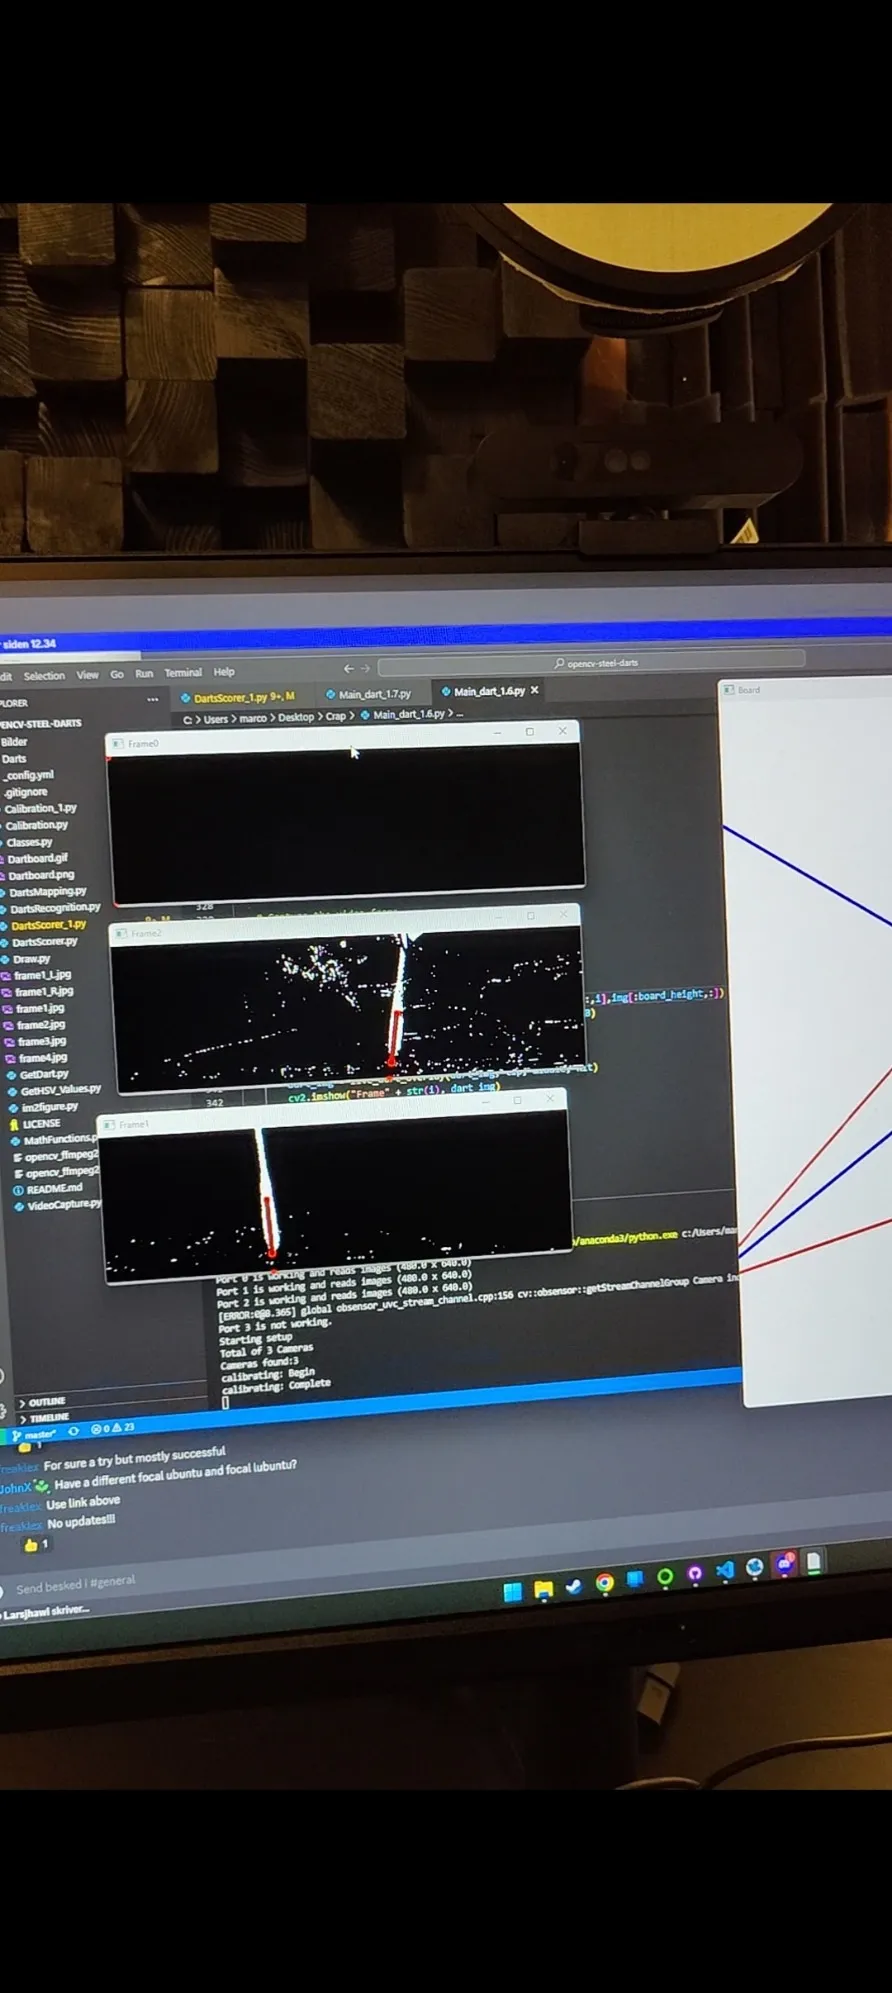Open frame1.jpg image
The image size is (892, 1993).
(38, 1008)
